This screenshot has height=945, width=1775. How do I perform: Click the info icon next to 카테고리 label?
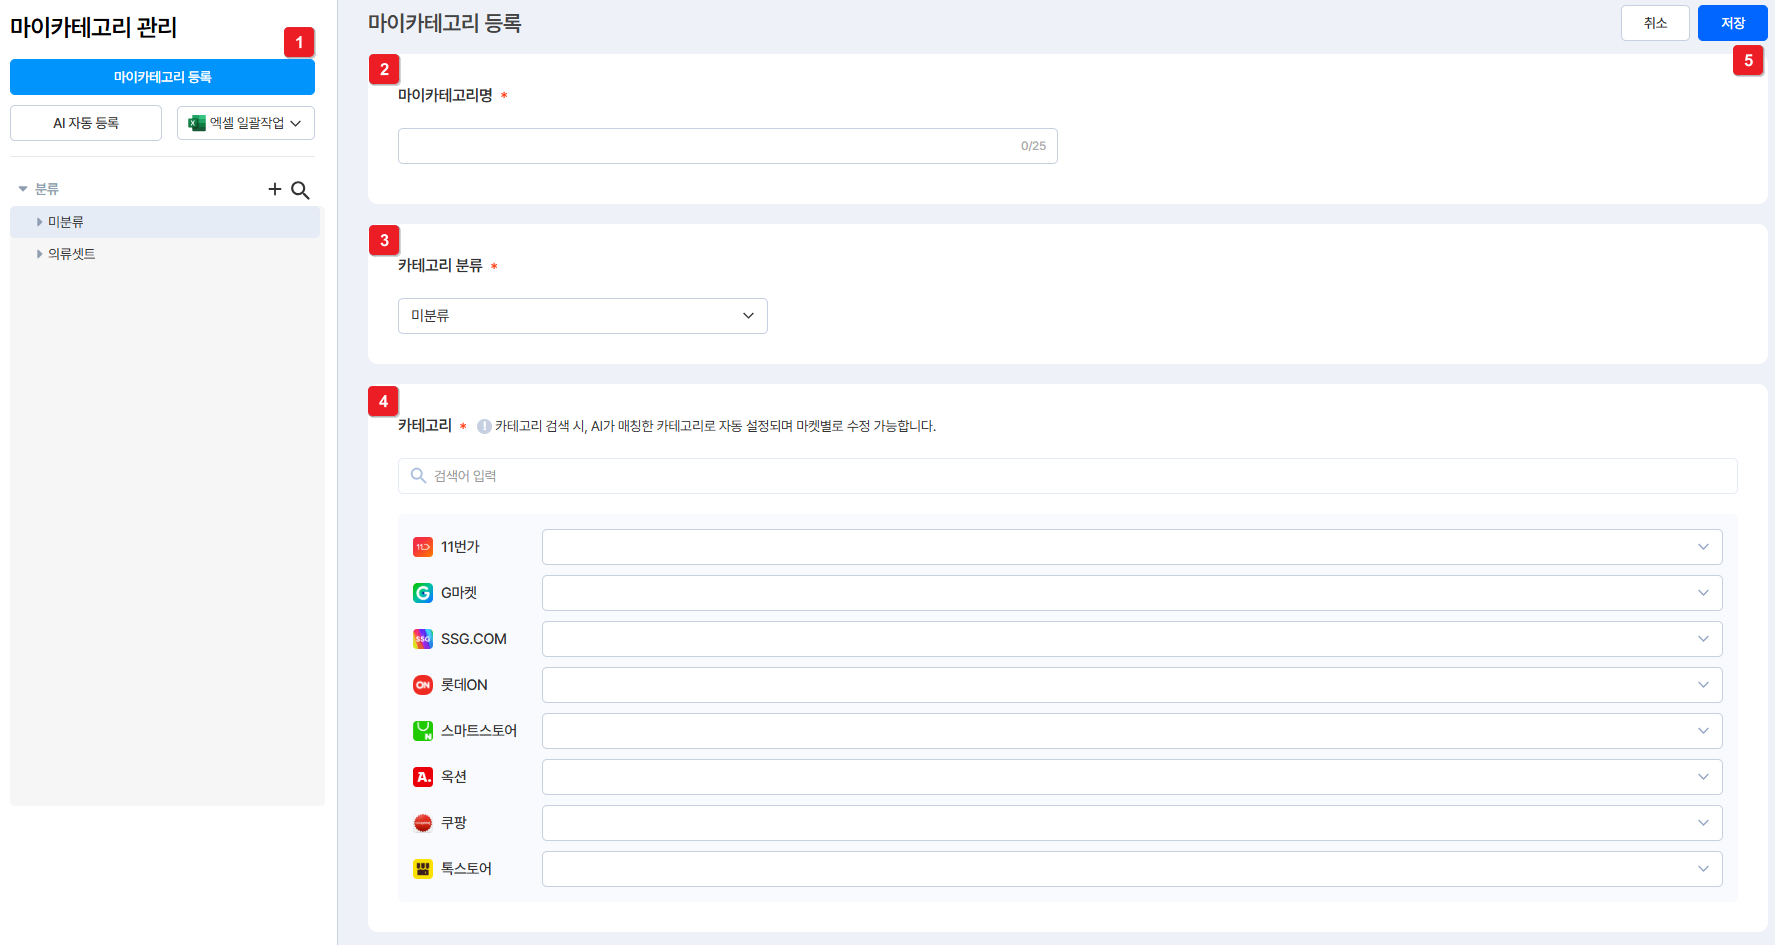click(x=484, y=426)
